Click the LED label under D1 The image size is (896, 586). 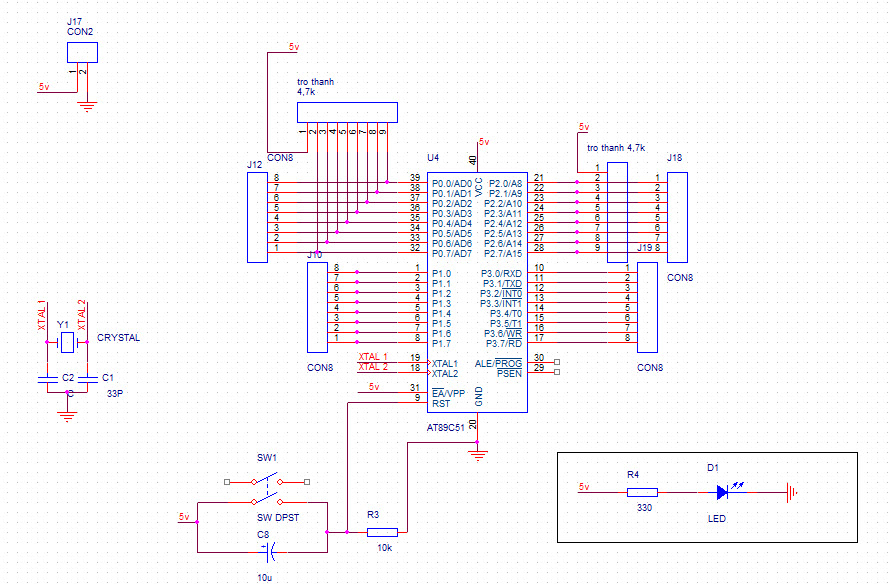[x=717, y=519]
